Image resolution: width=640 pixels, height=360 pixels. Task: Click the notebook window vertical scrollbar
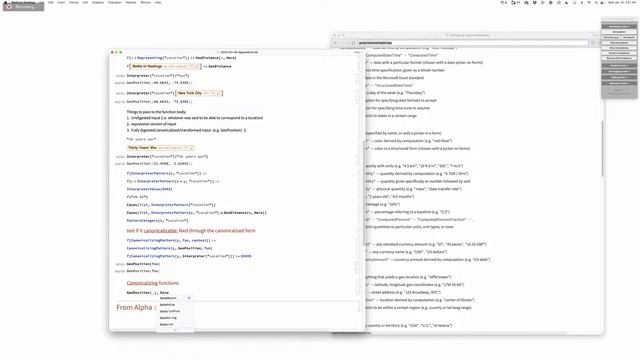(x=363, y=193)
